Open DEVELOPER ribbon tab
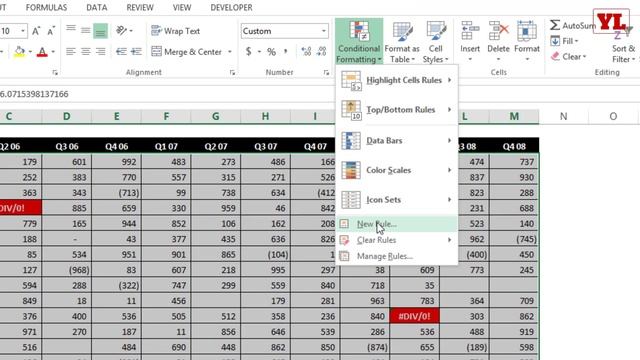This screenshot has height=360, width=640. (231, 7)
